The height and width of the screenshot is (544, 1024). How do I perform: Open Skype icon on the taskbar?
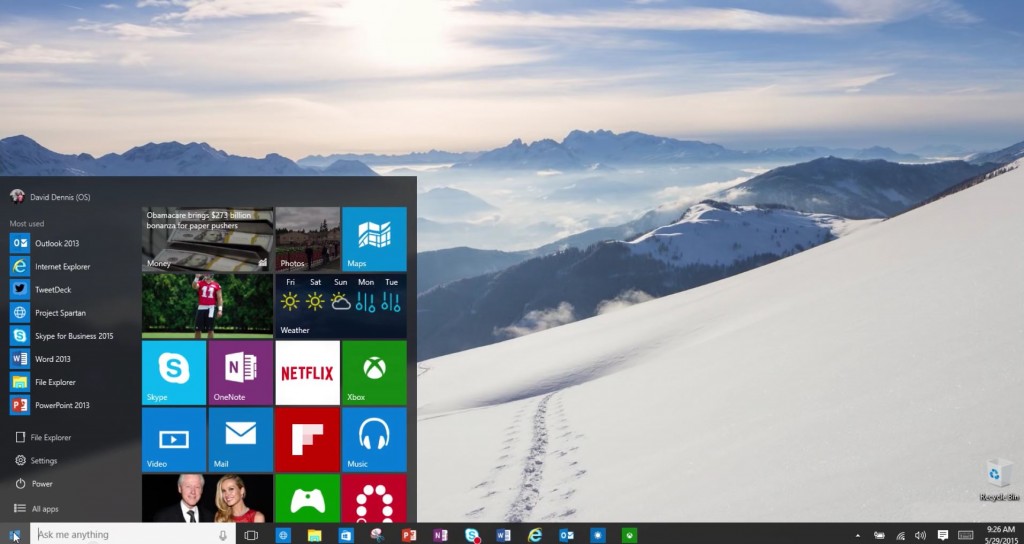472,535
